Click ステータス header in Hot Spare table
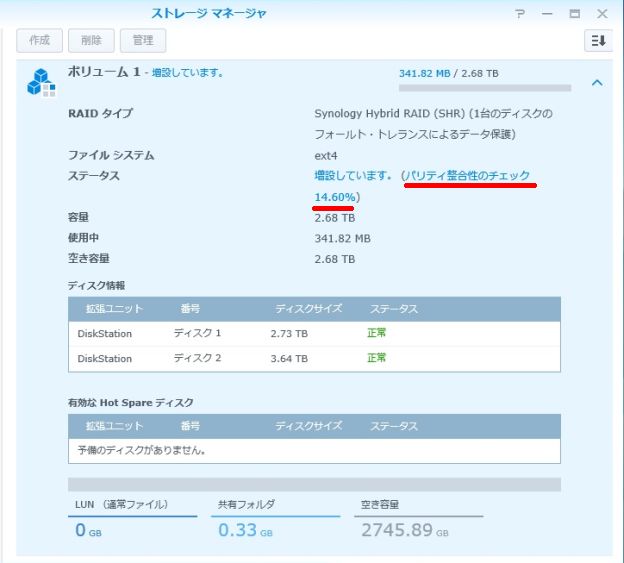This screenshot has height=563, width=624. tap(394, 426)
